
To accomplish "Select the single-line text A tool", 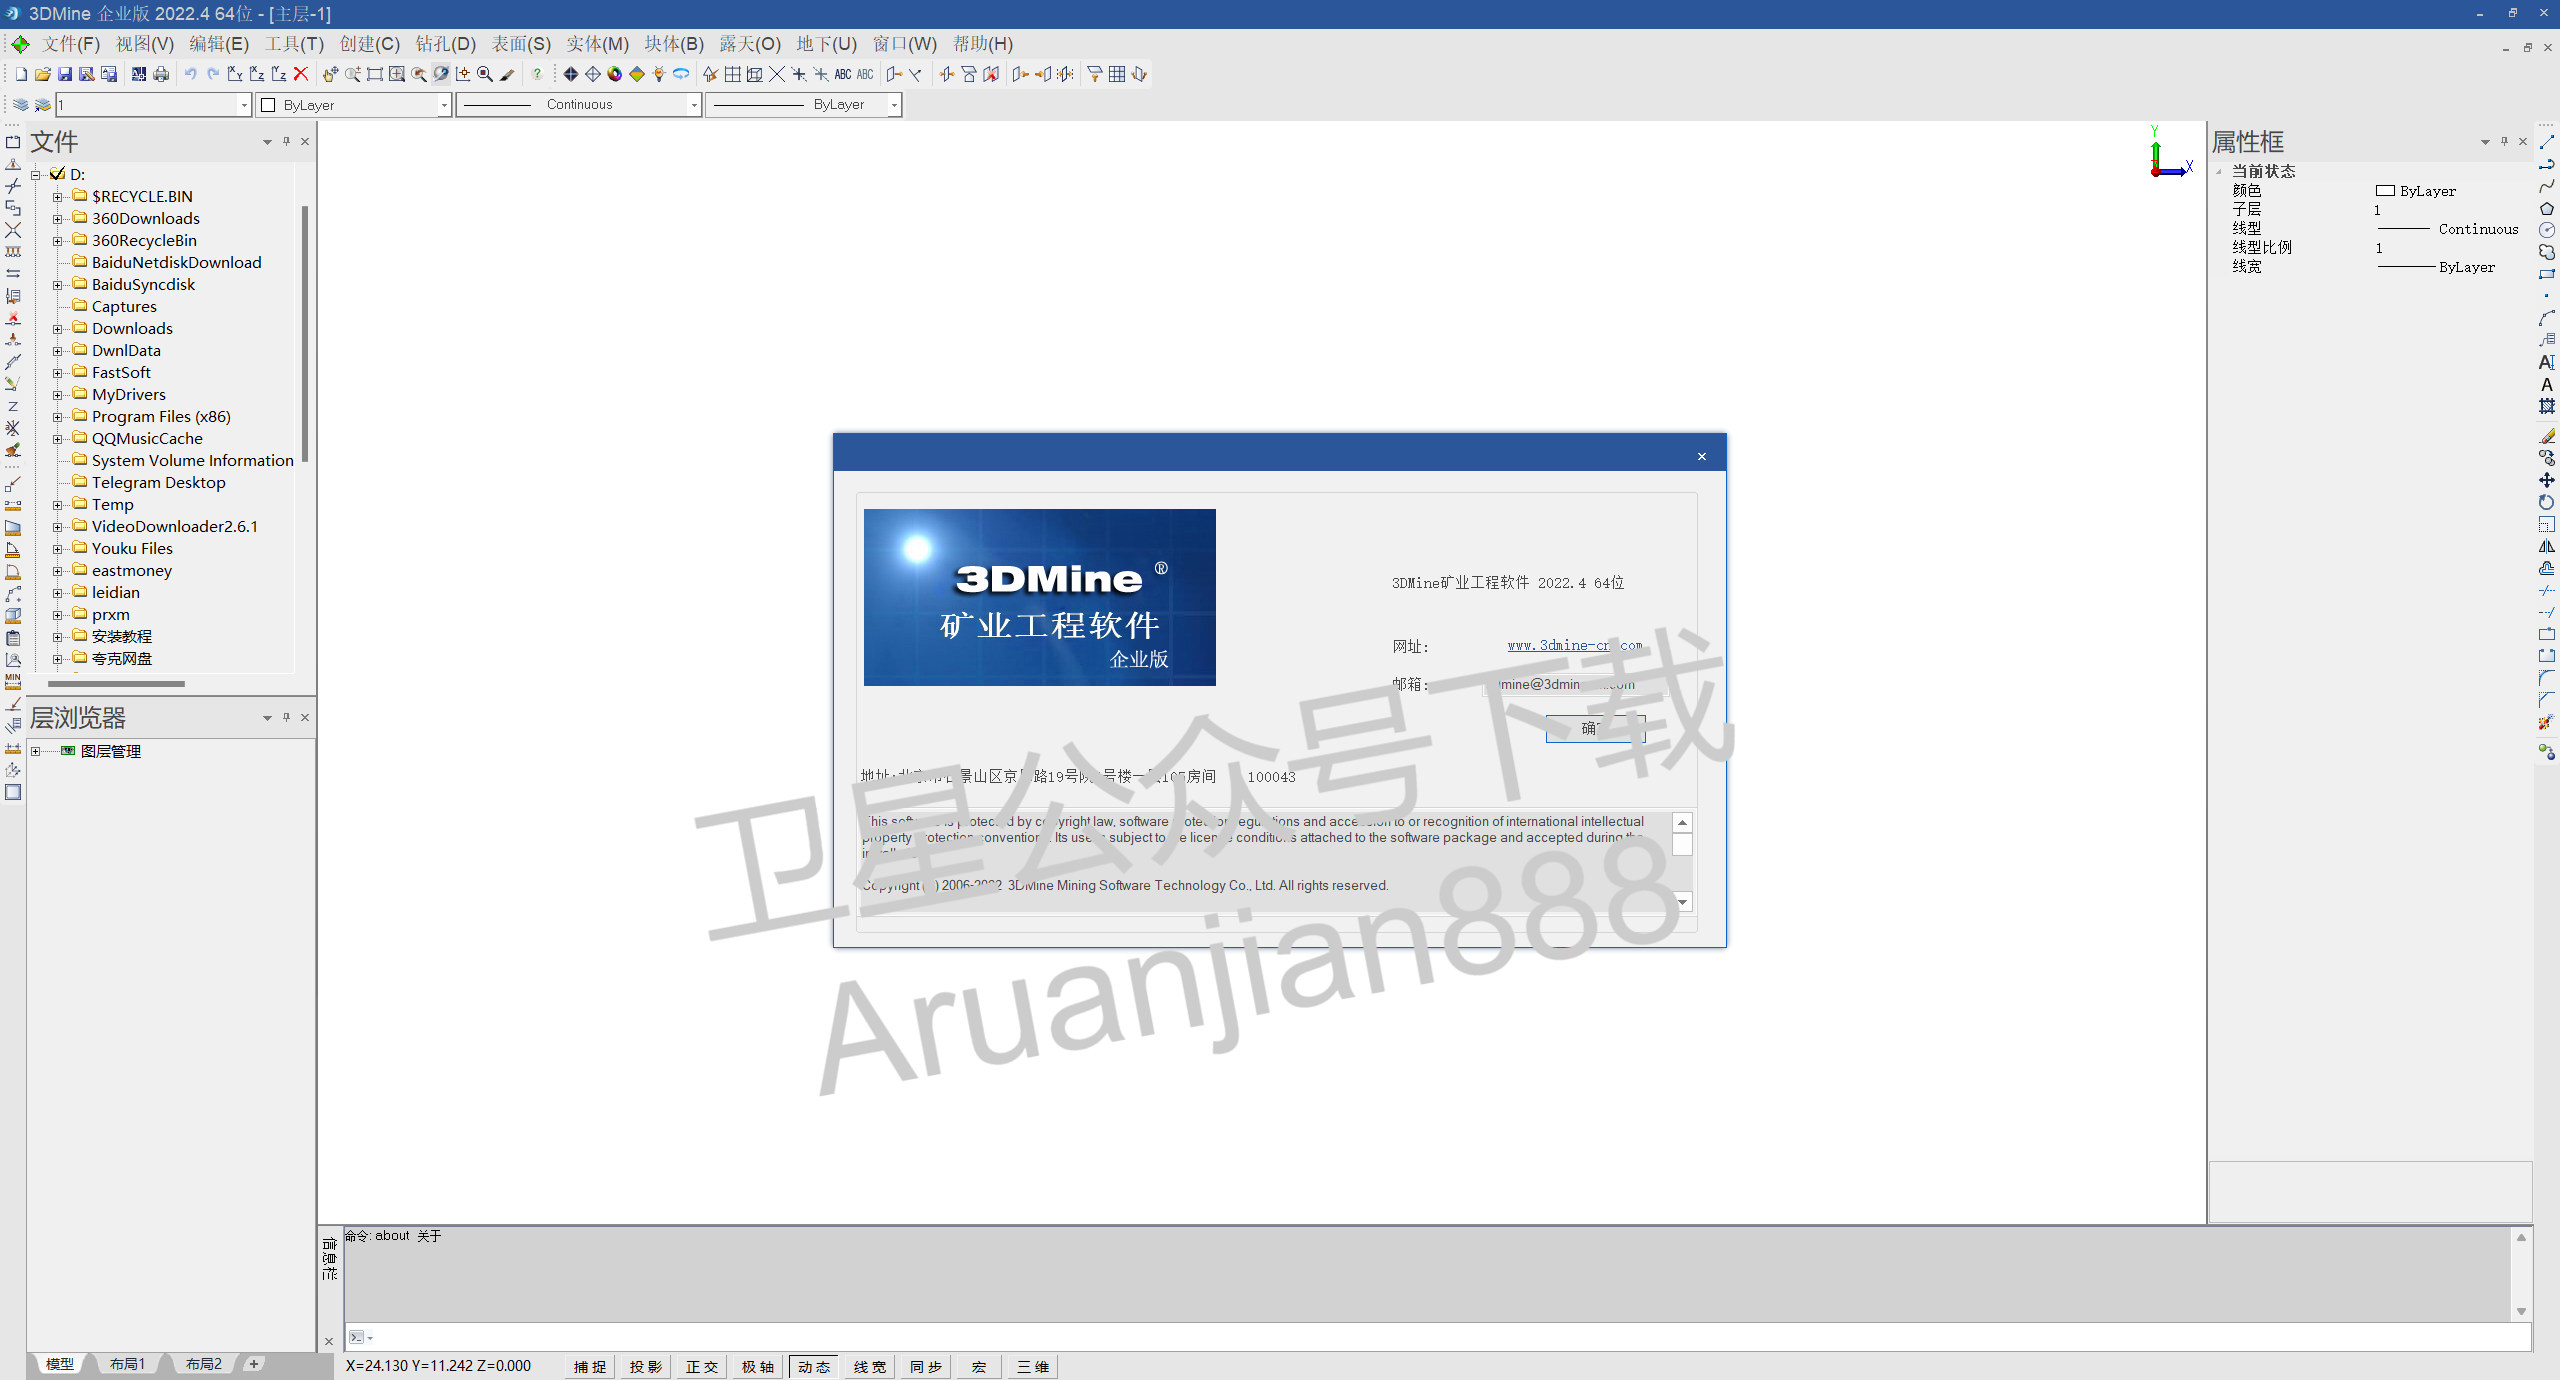I will point(2547,385).
